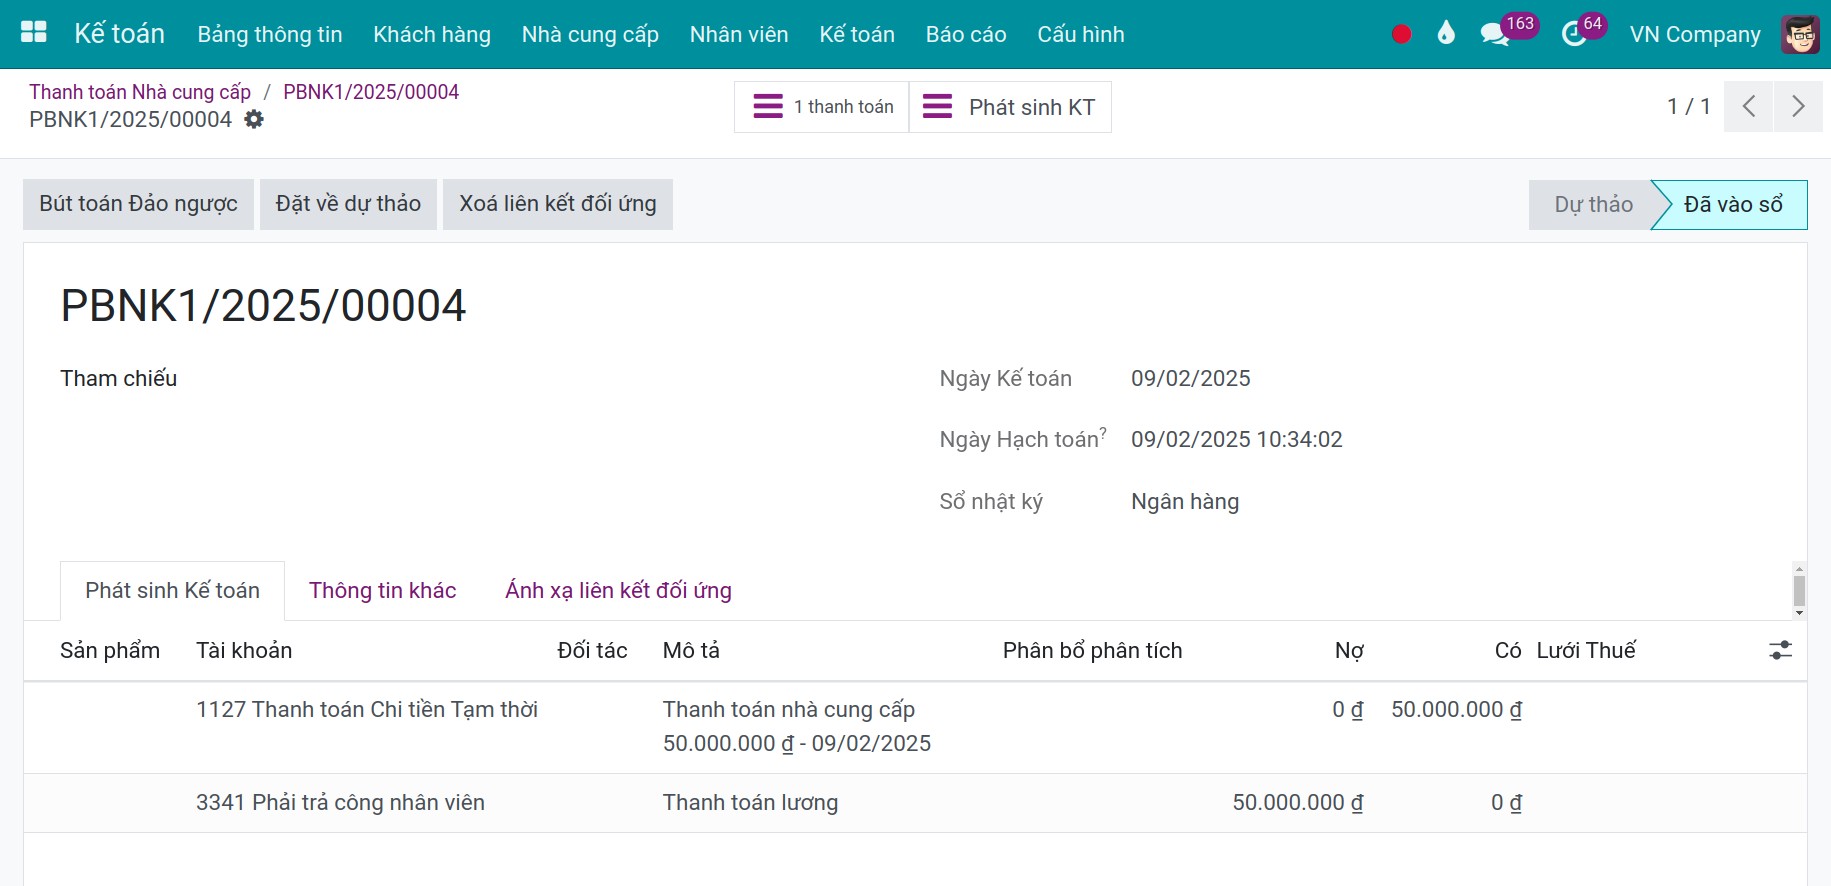Screen dimensions: 1831x886
Task: Click the 'Nợ' column header
Action: (1349, 651)
